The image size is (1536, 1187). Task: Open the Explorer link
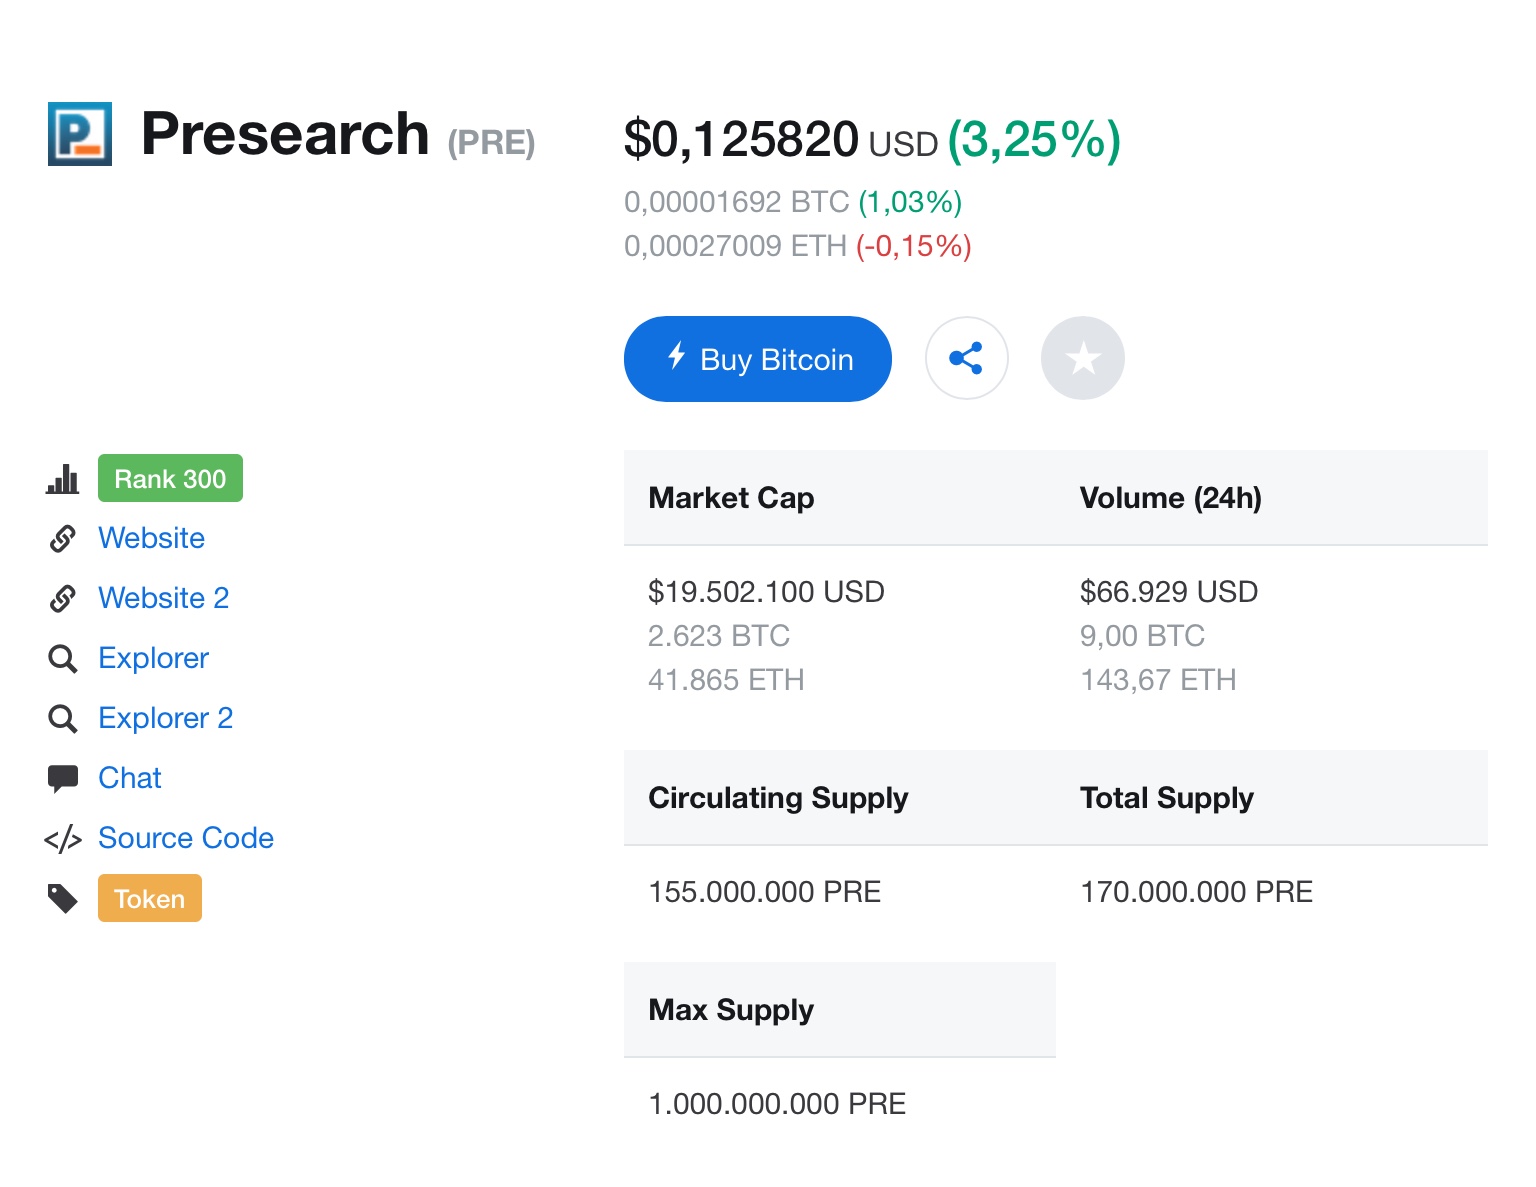coord(154,658)
